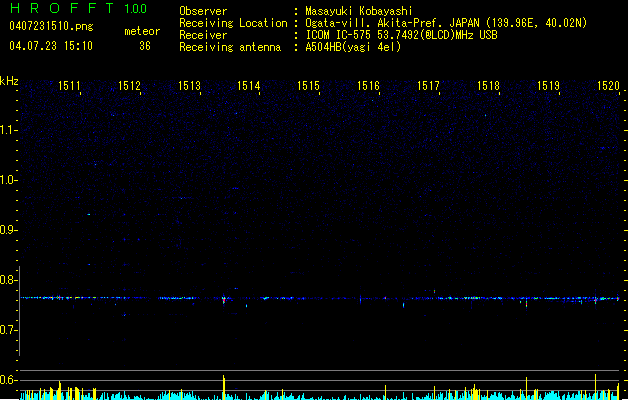Image resolution: width=629 pixels, height=400 pixels.
Task: Click the 'meteor' label
Action: [x=142, y=31]
